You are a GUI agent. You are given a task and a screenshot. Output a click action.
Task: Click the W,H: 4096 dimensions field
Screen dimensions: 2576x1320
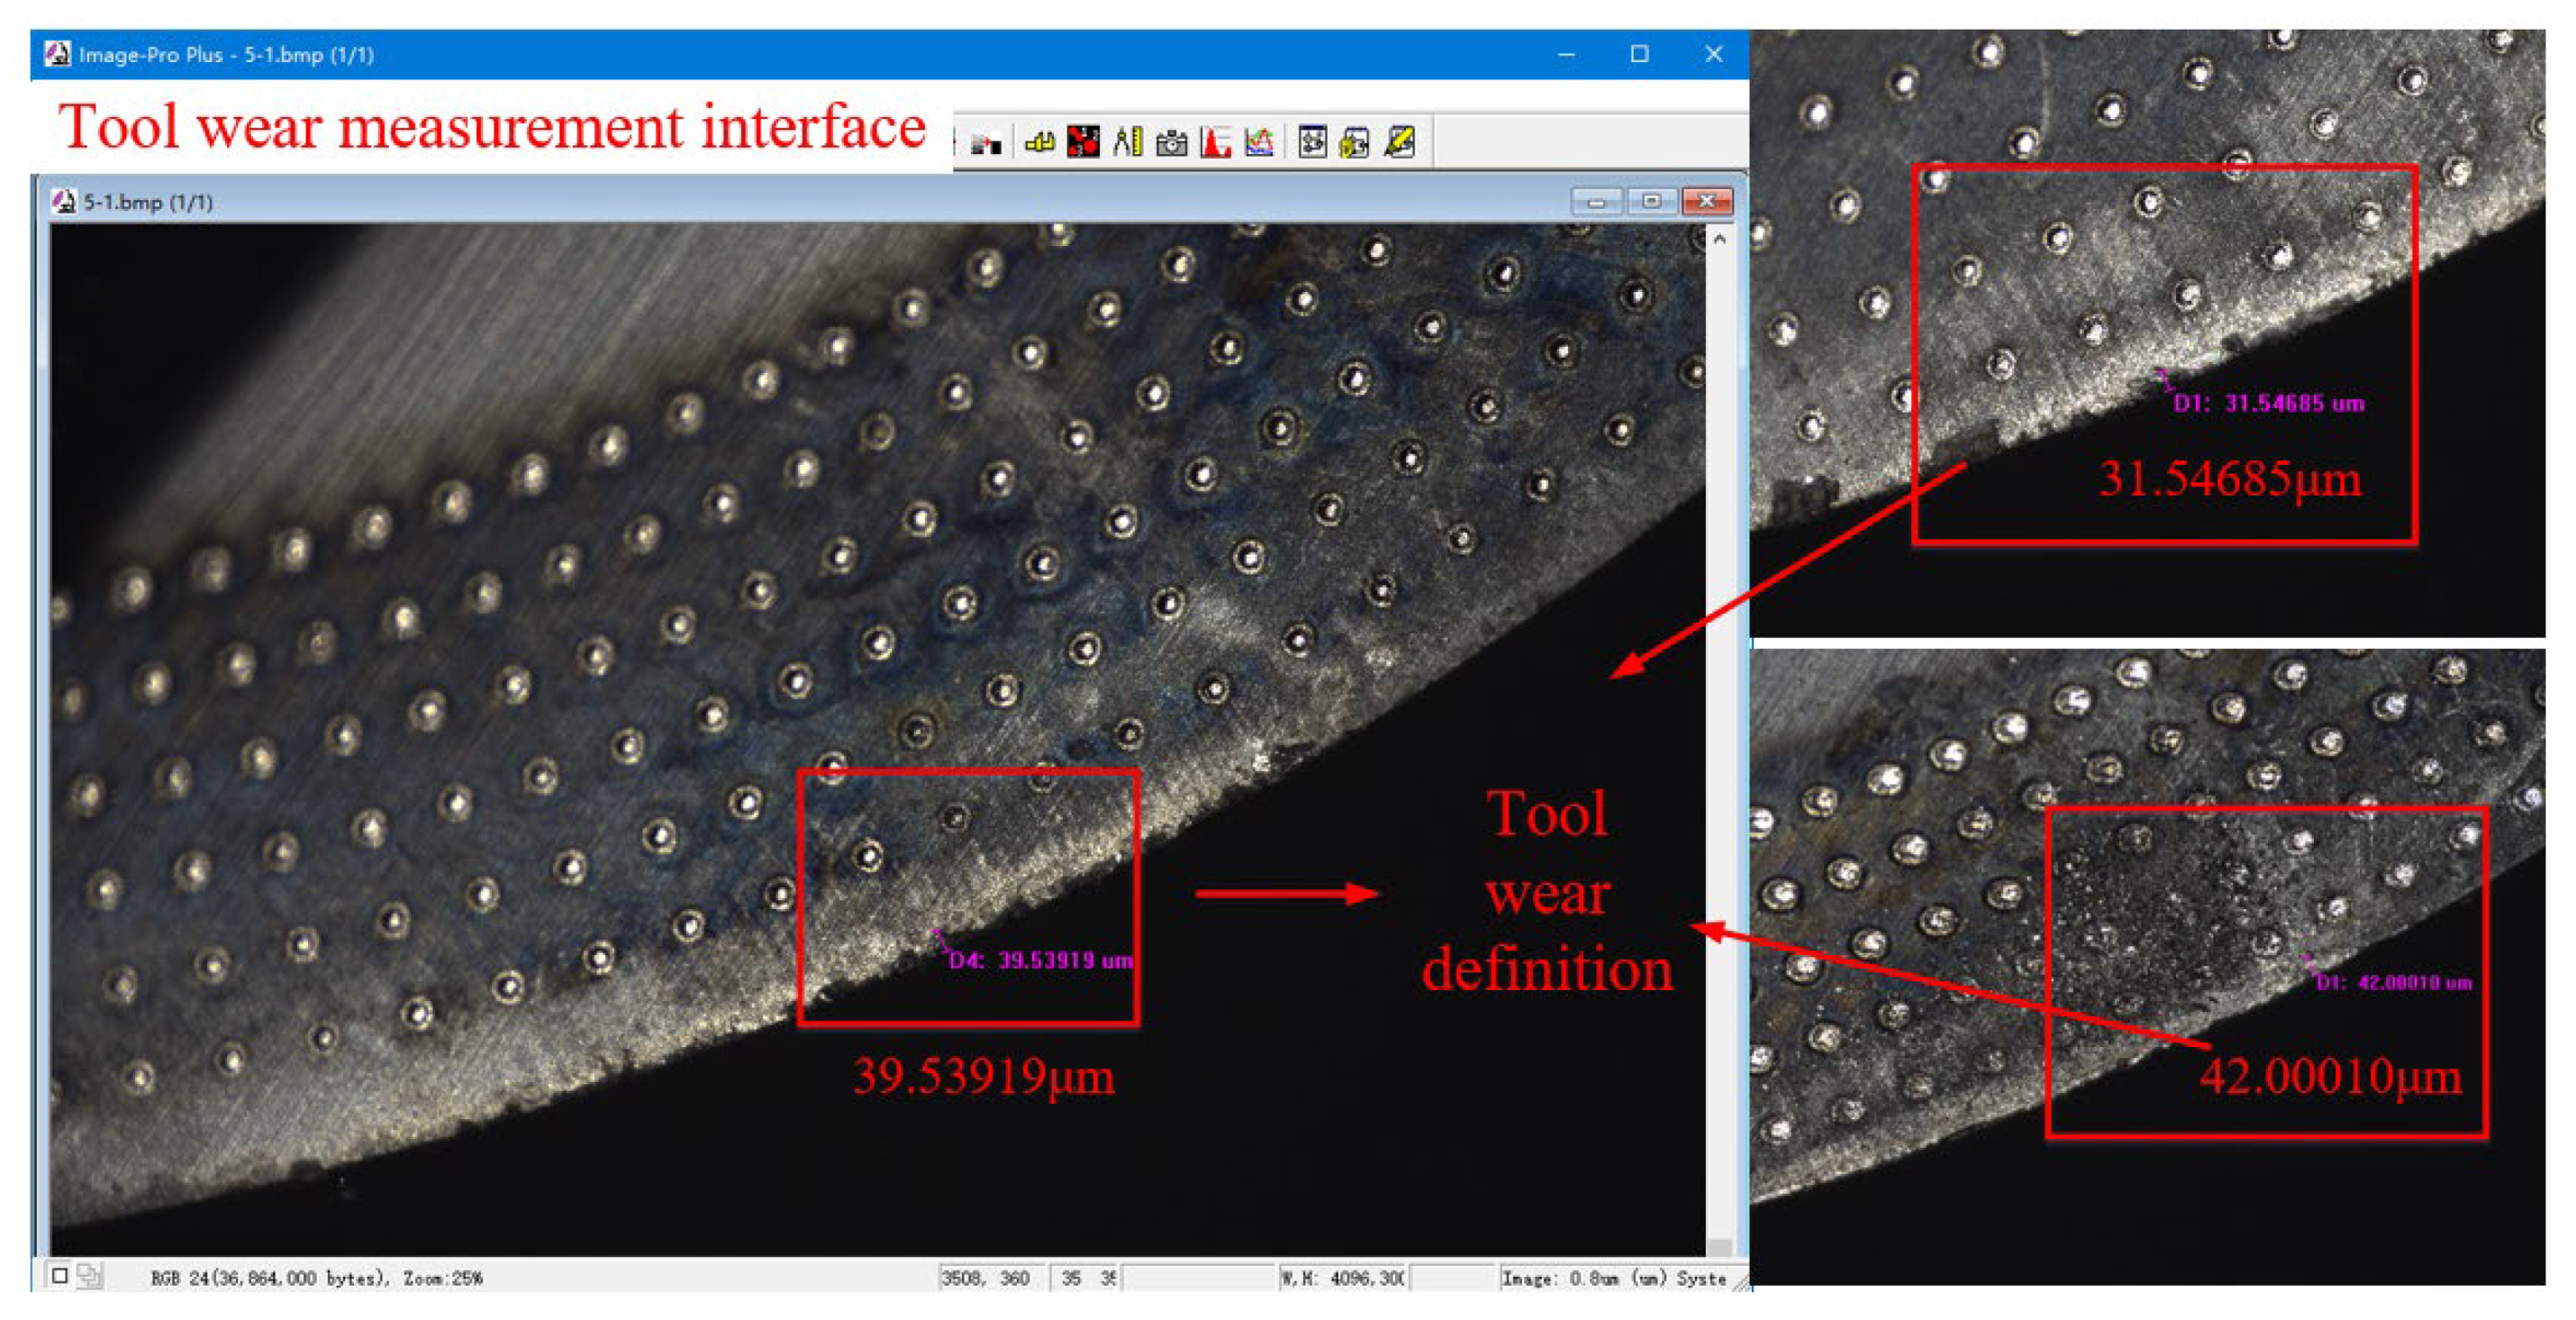(x=1345, y=1278)
